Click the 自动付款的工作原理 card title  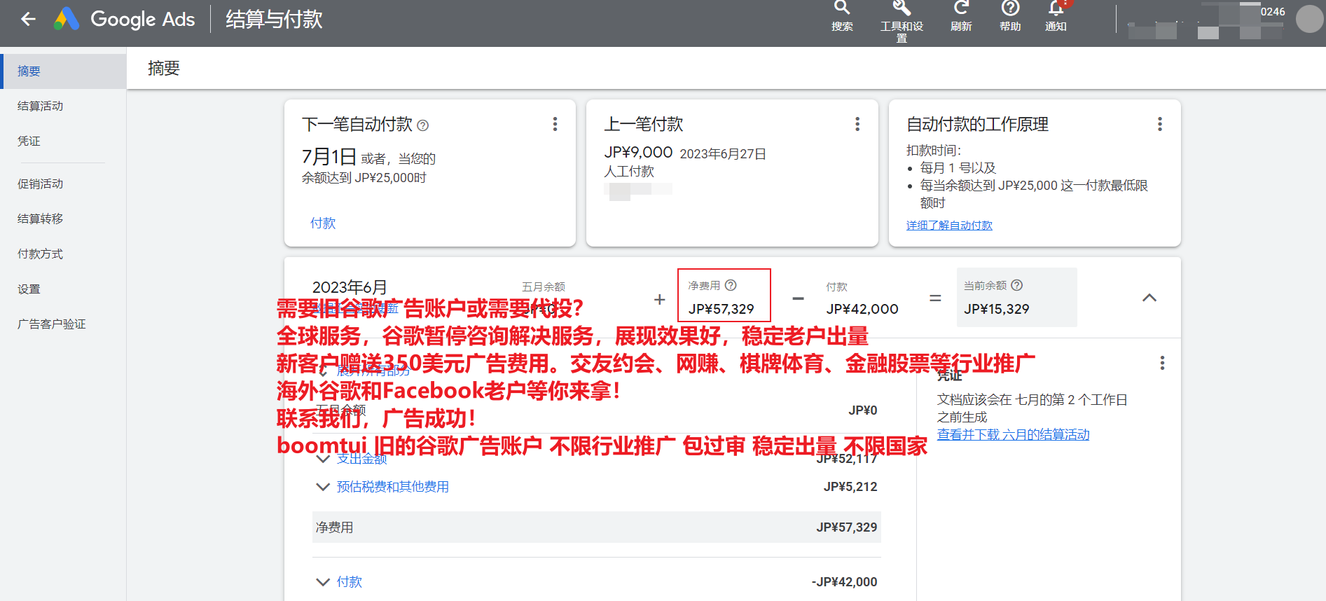(977, 125)
